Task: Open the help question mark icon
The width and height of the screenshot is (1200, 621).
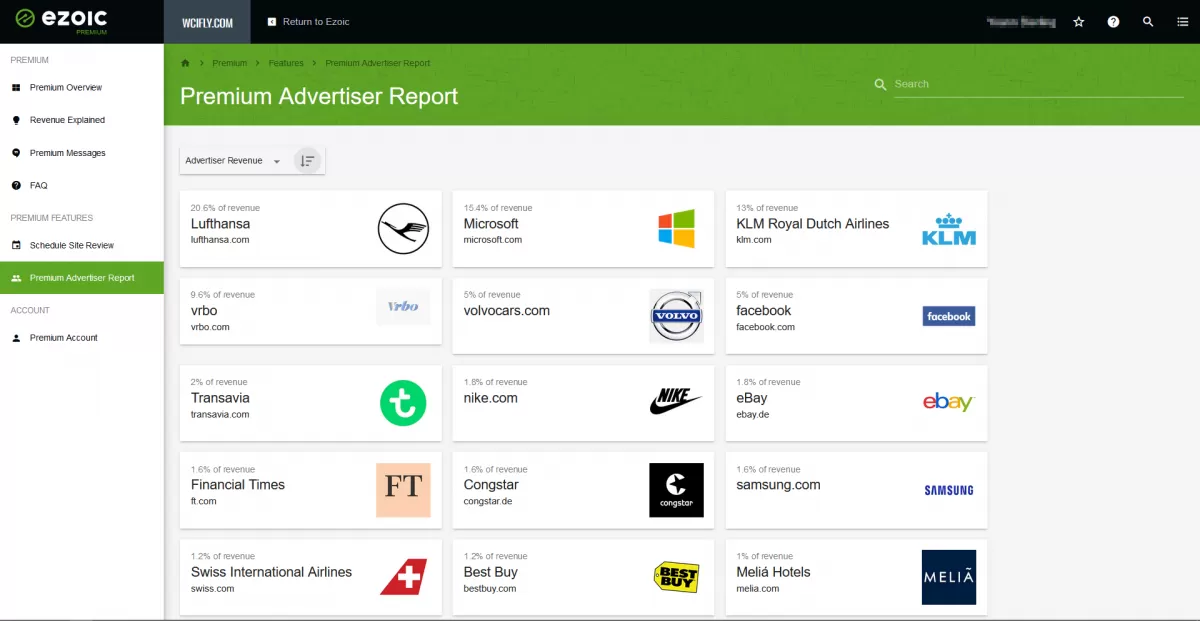Action: coord(1113,22)
